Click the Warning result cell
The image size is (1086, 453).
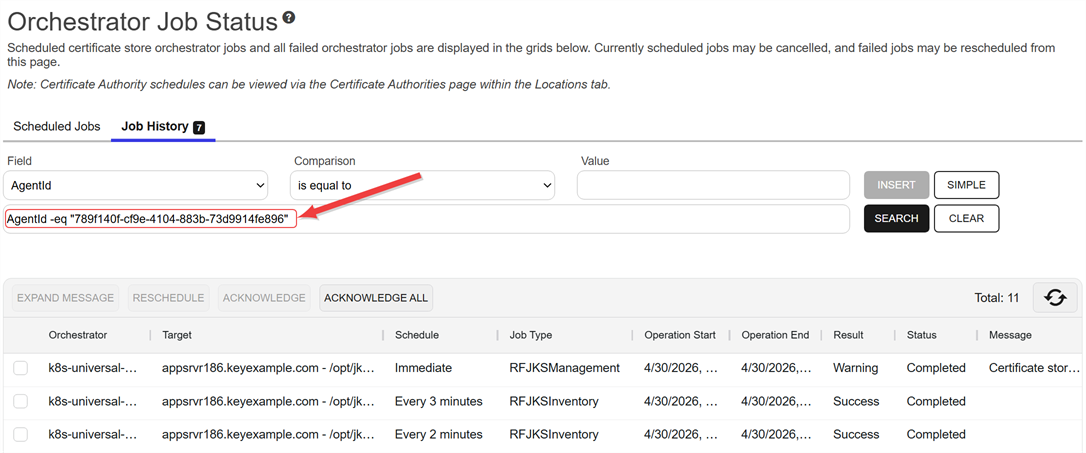pyautogui.click(x=856, y=368)
